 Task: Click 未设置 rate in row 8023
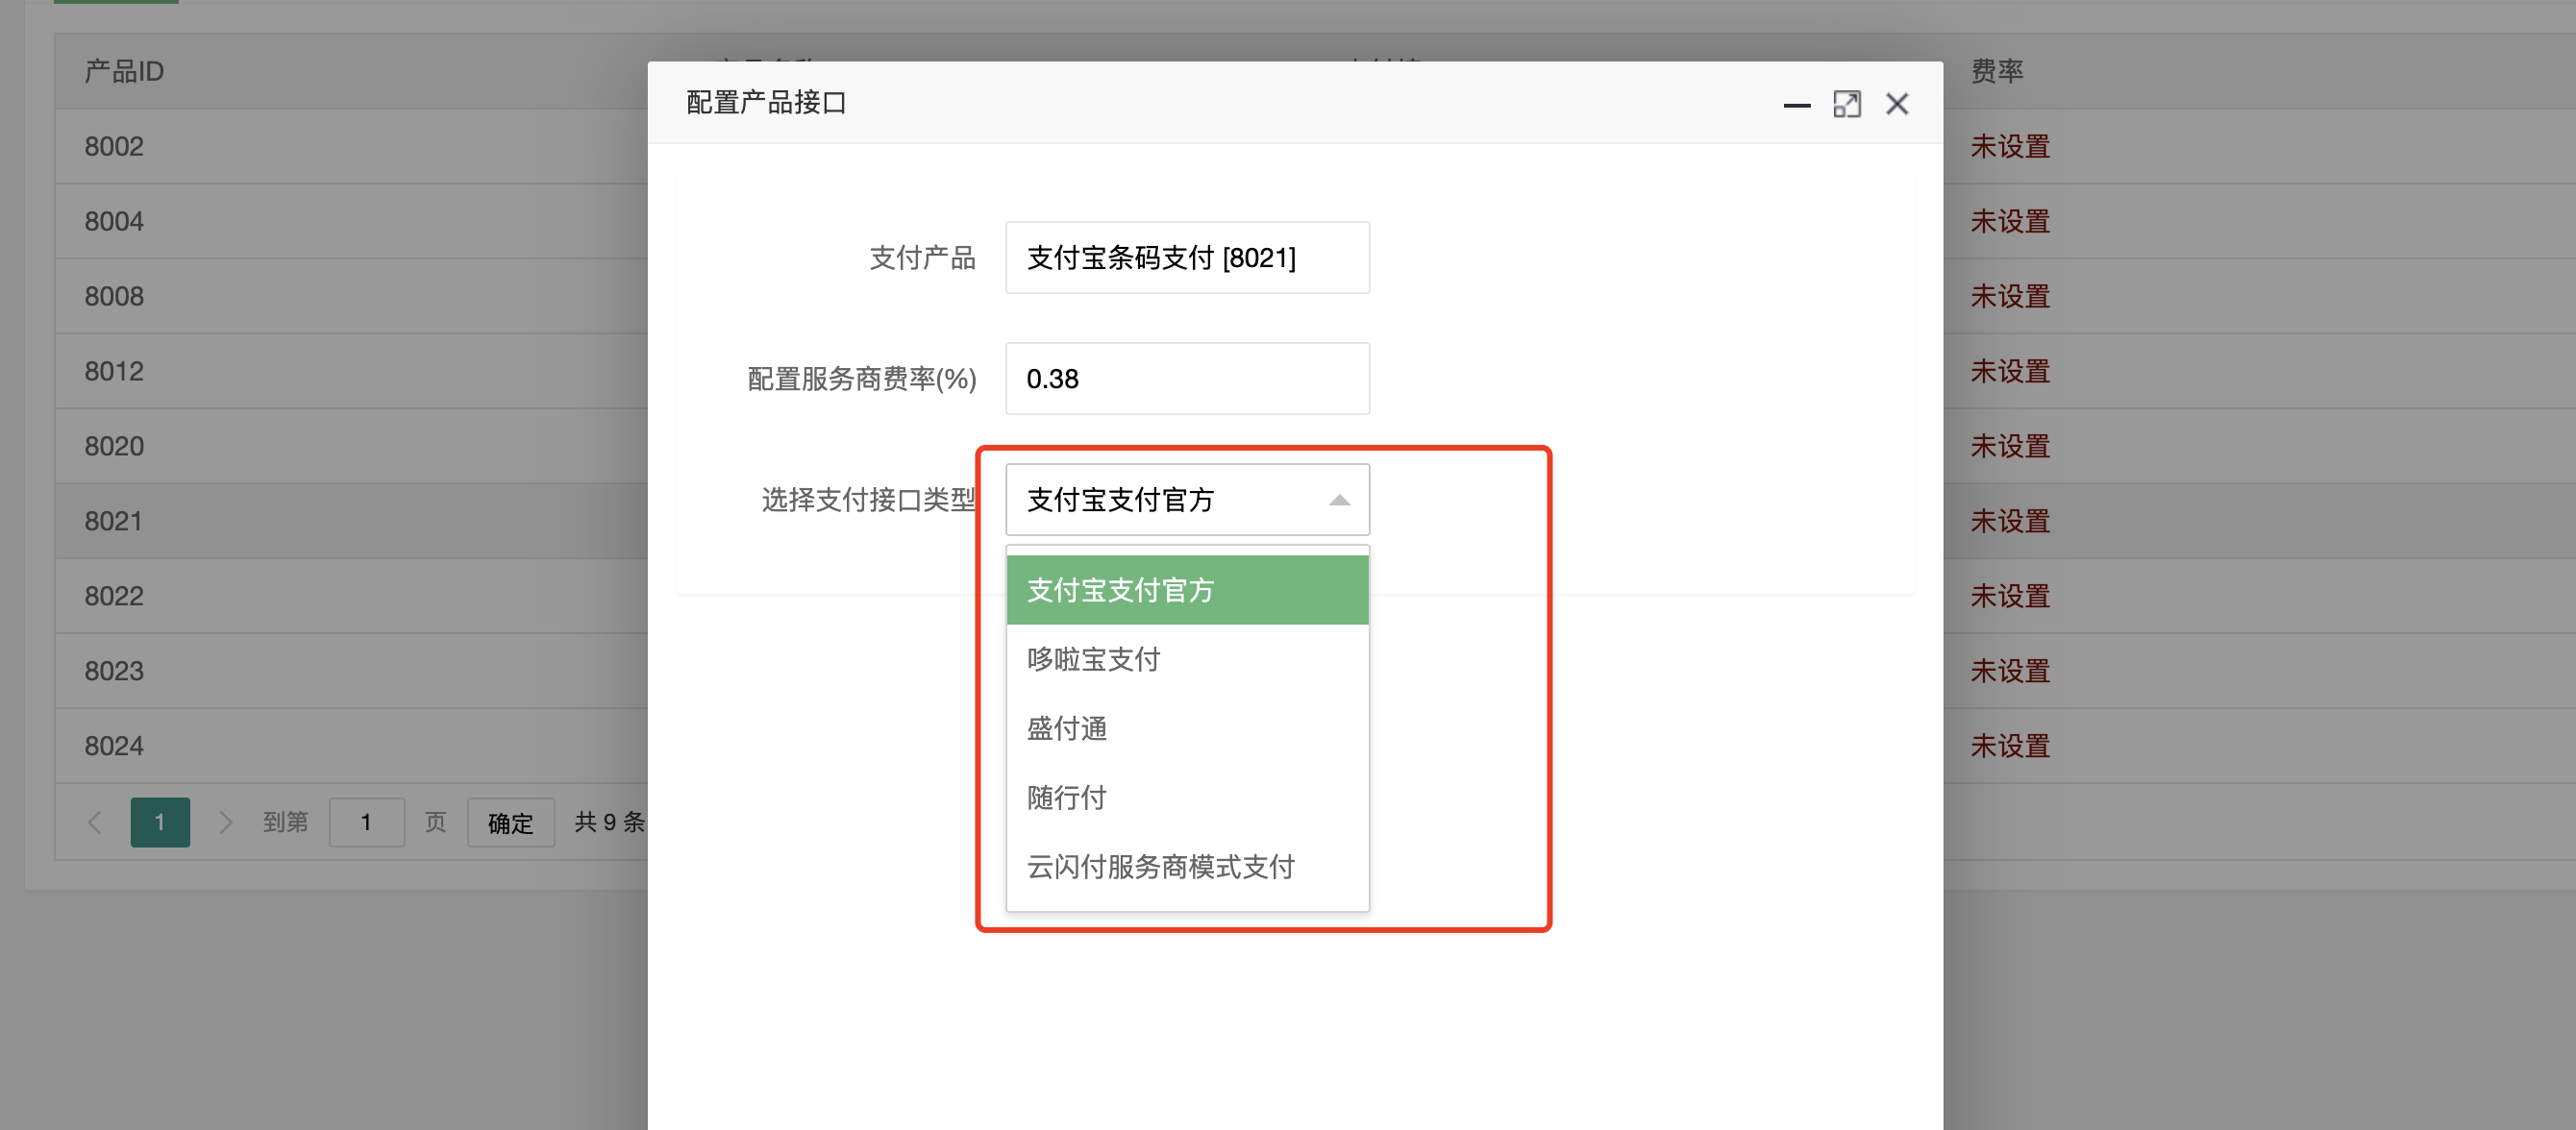pos(2010,671)
